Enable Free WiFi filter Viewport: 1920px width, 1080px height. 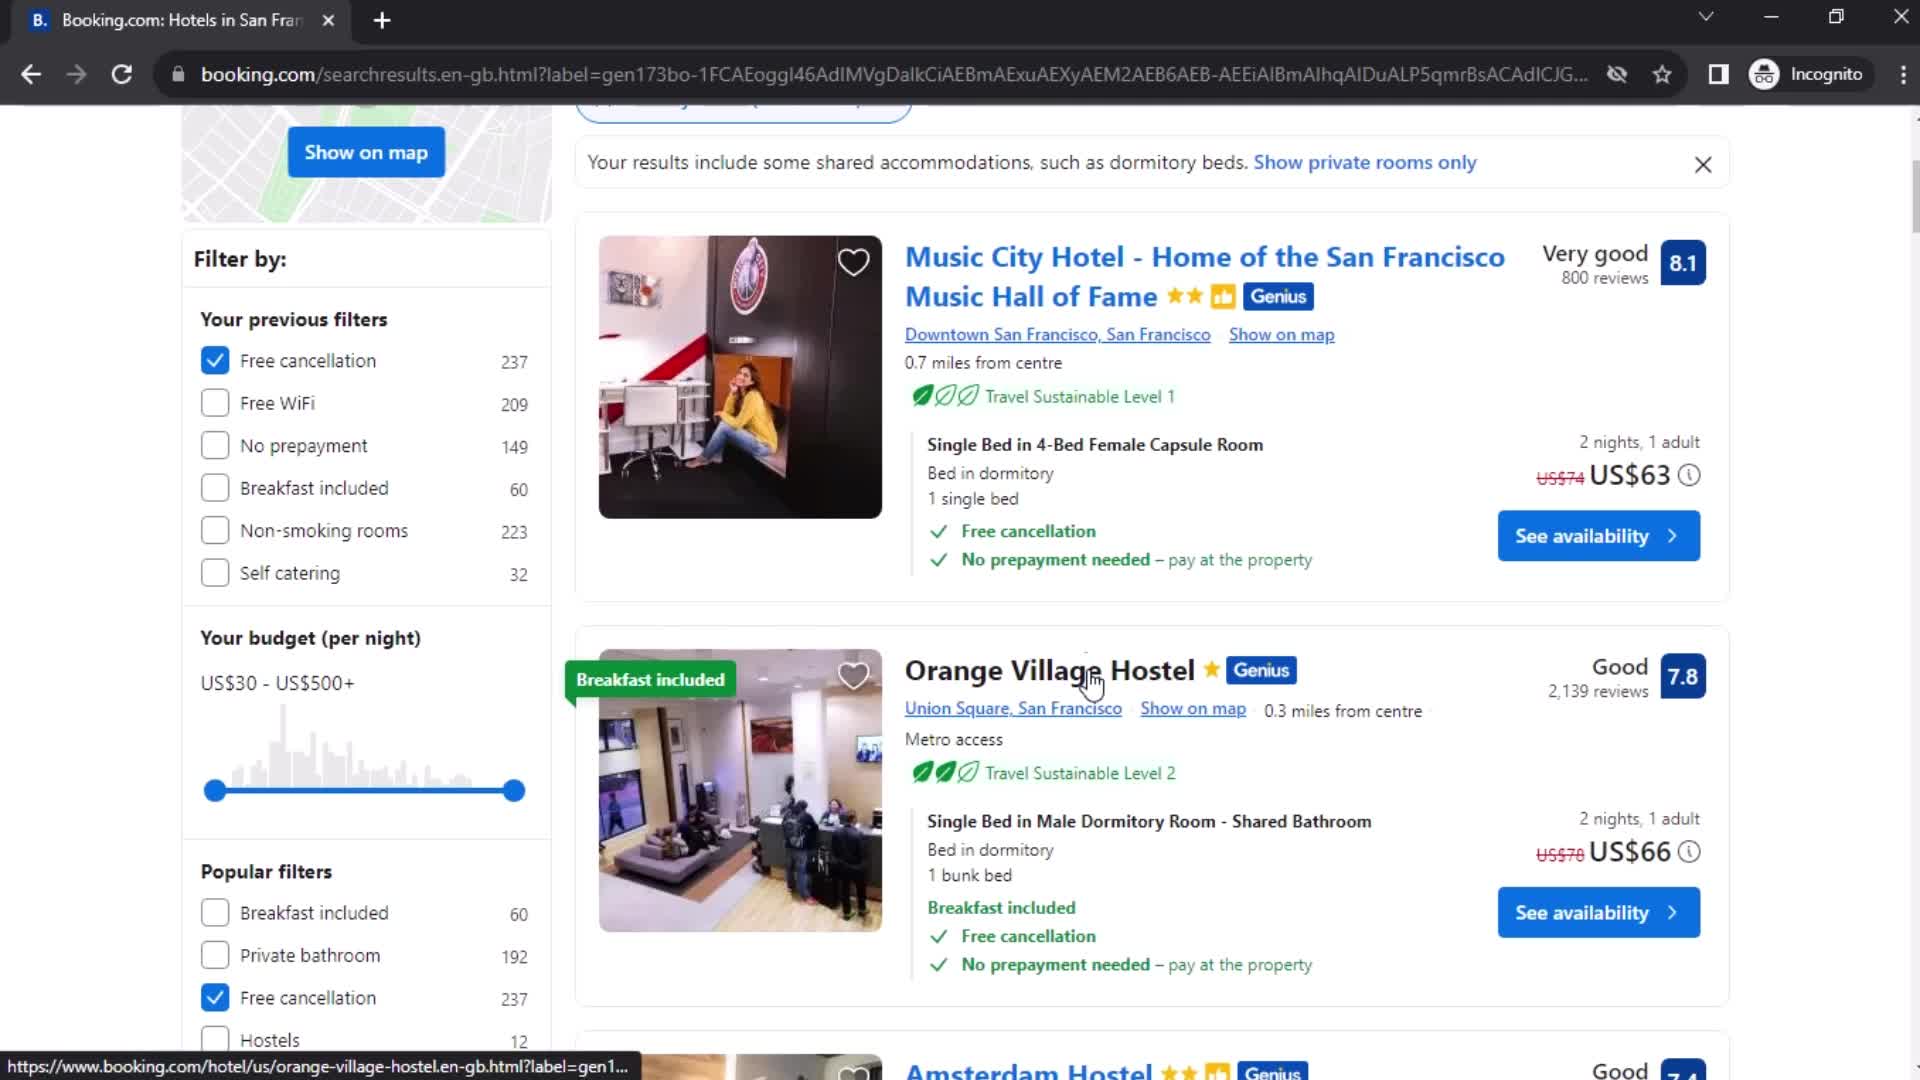coord(215,403)
